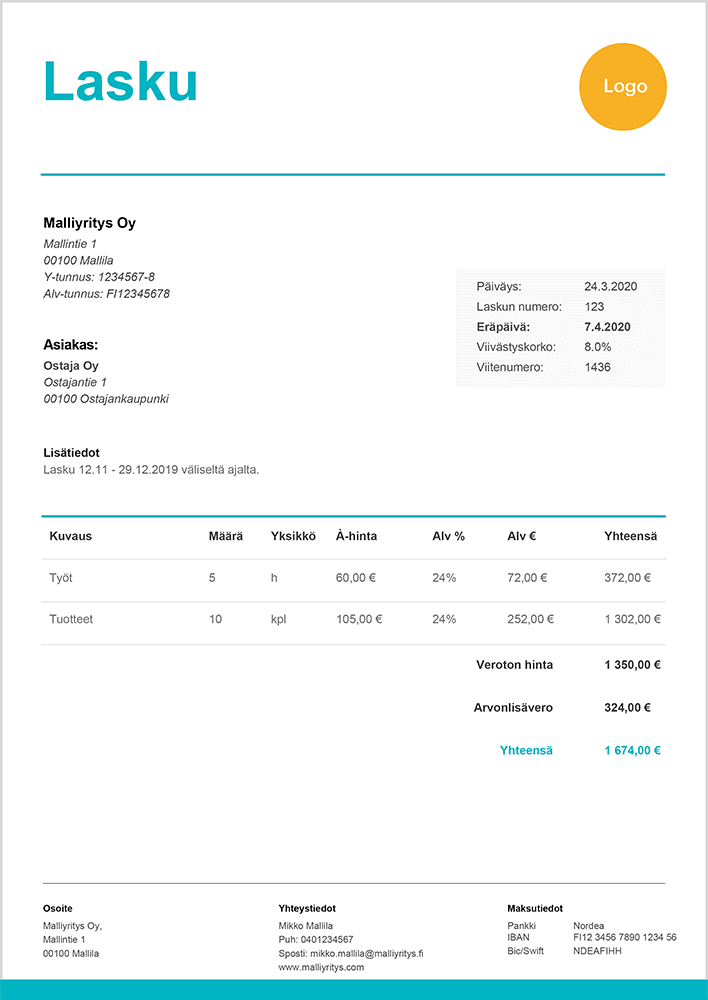Screen dimensions: 708x1000
Task: Click the Alv % column header
Action: coord(448,536)
